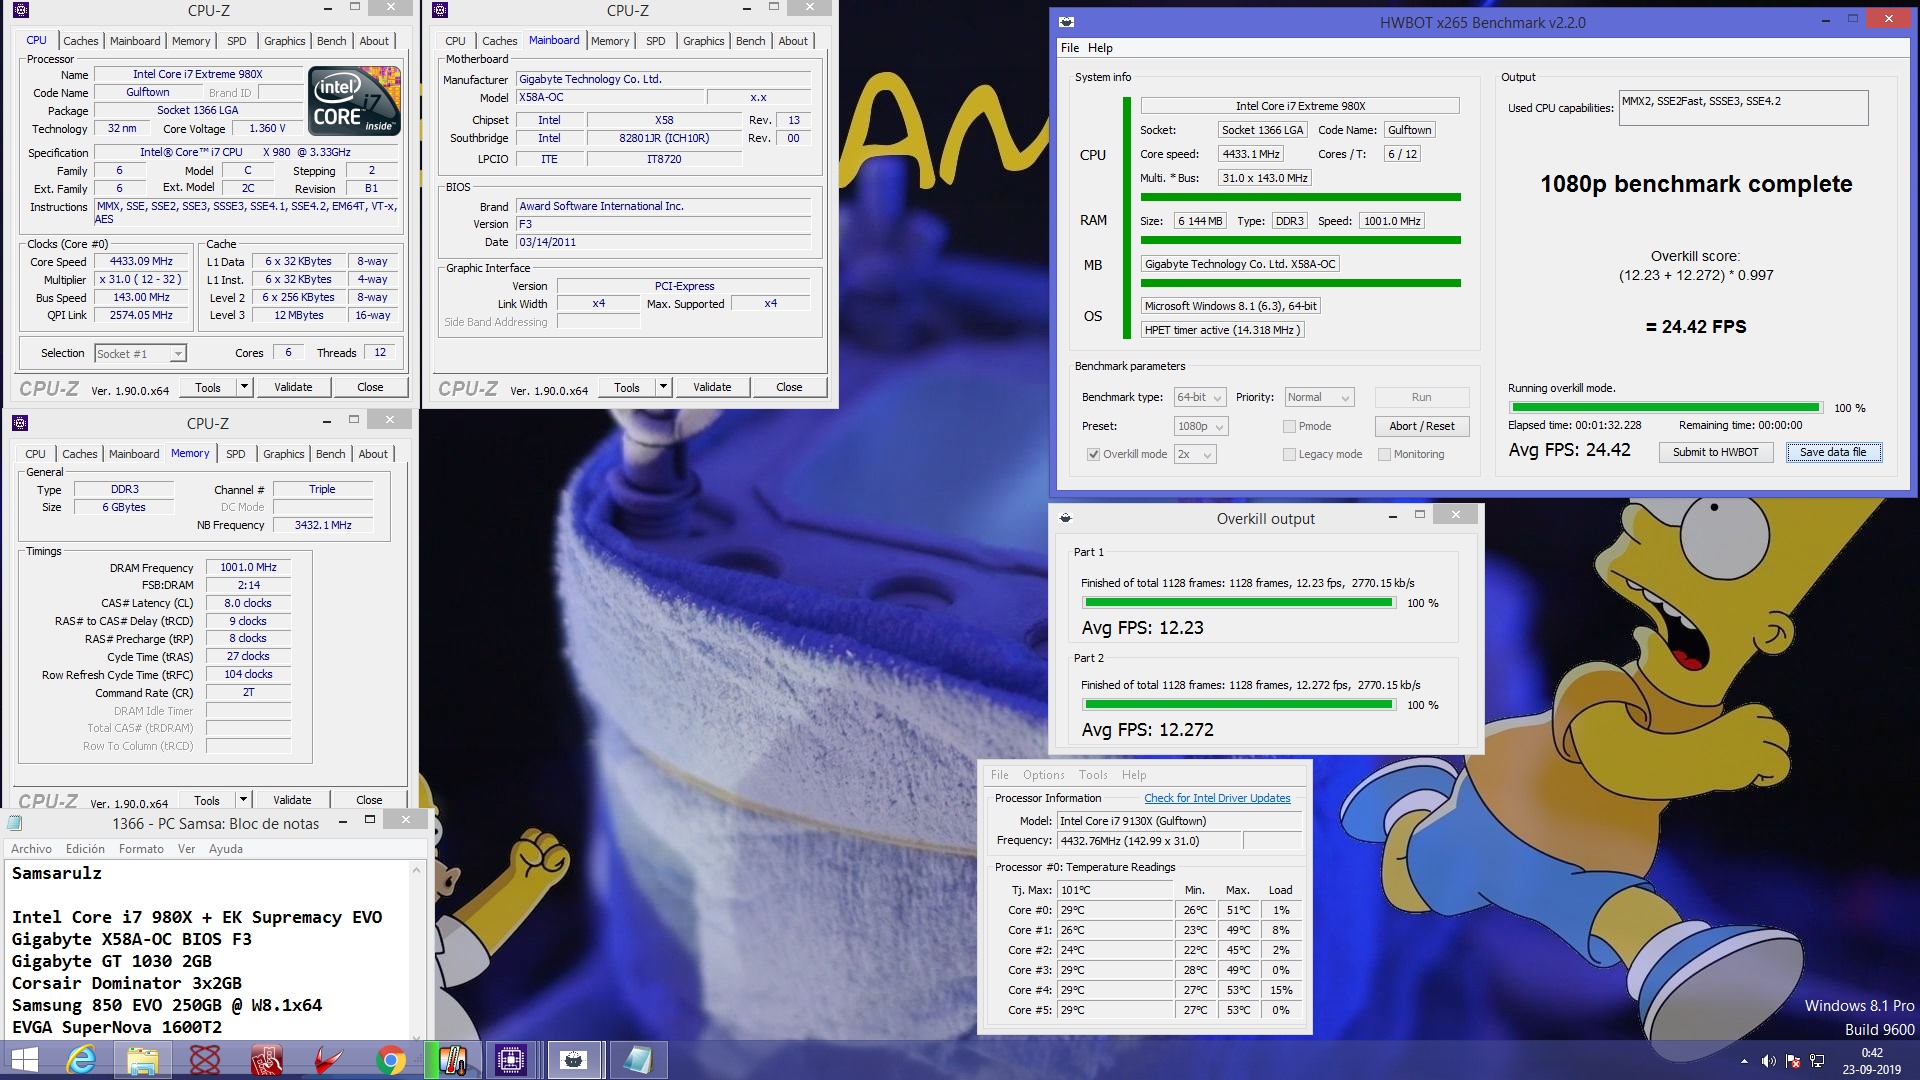Switch to HWBOT x265 taskbar icon

coord(573,1060)
